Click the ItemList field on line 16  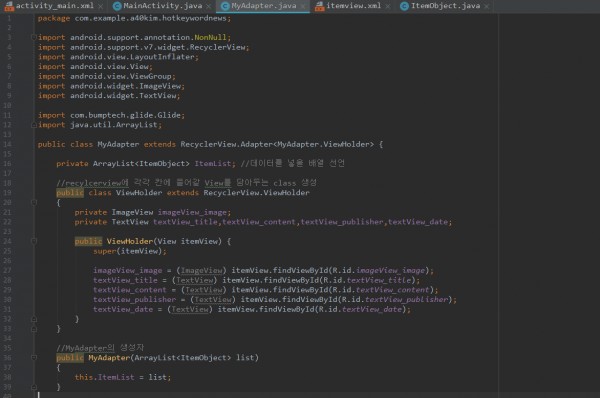pos(212,163)
